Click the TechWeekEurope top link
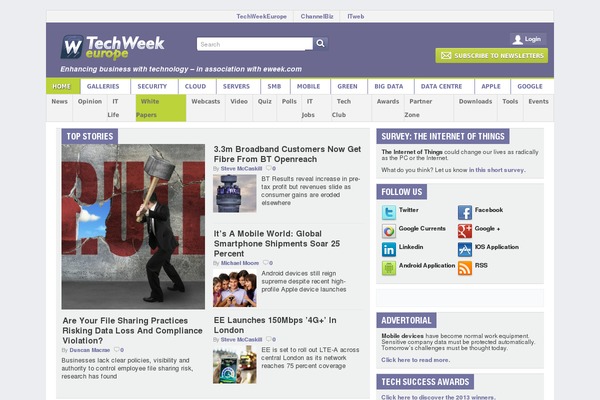Viewport: 600px width, 400px height. 261,16
